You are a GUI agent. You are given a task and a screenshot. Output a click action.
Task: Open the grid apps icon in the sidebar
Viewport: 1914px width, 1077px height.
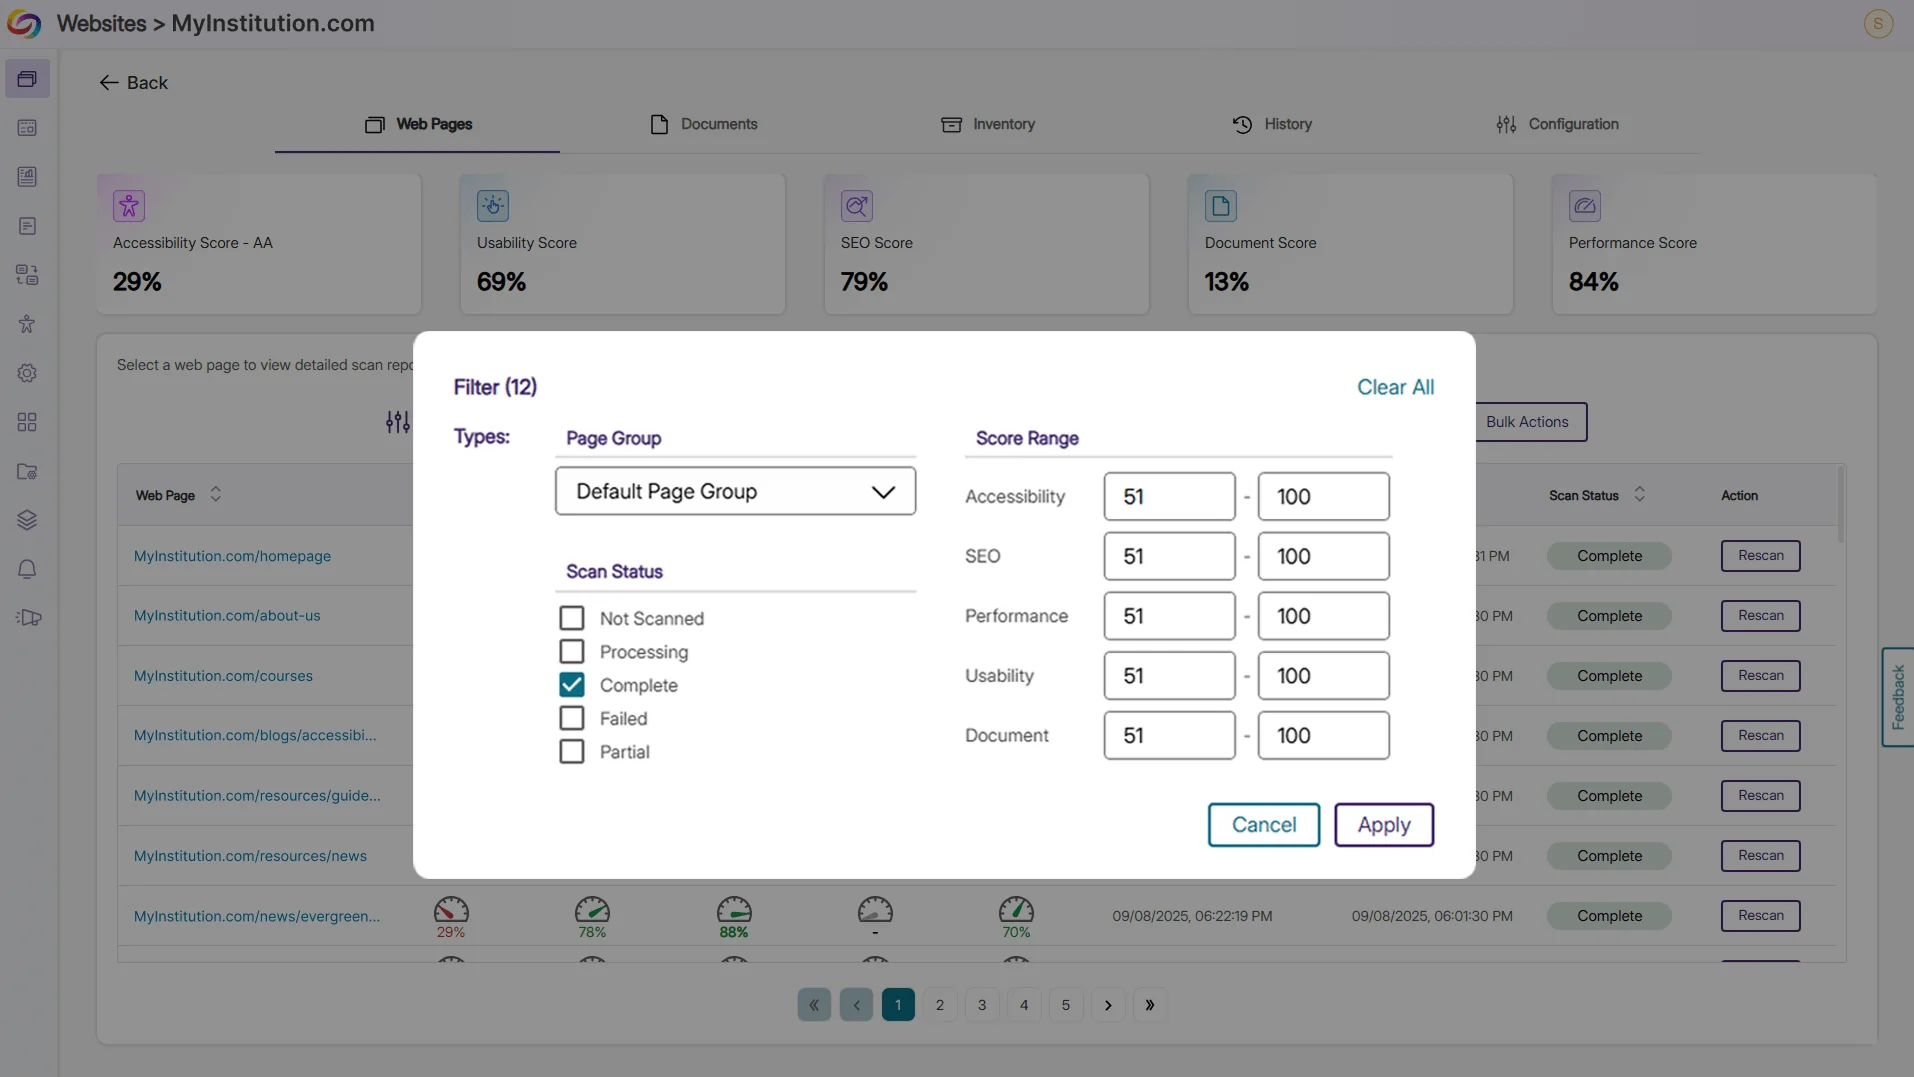pyautogui.click(x=27, y=422)
